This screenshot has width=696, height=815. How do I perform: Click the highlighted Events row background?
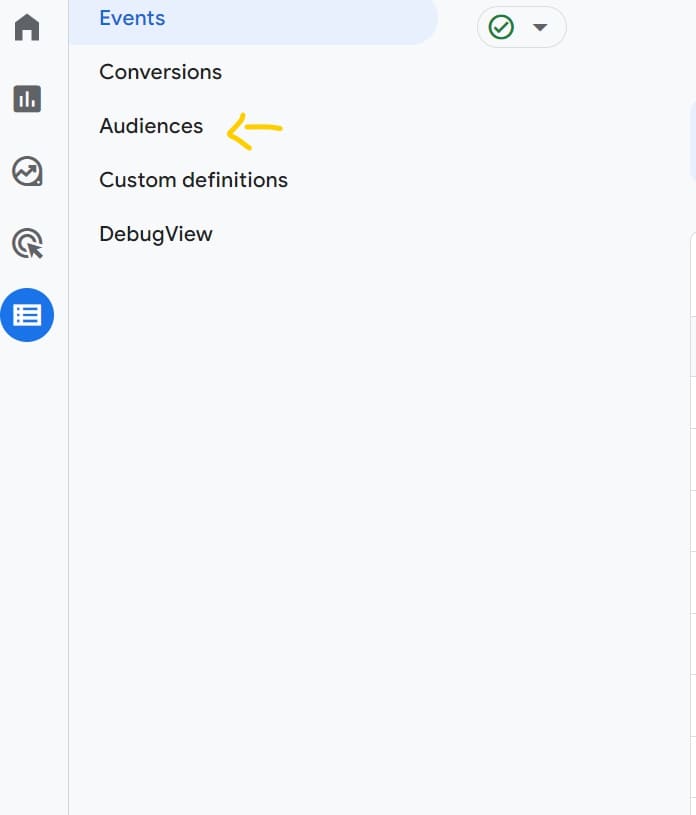[253, 22]
